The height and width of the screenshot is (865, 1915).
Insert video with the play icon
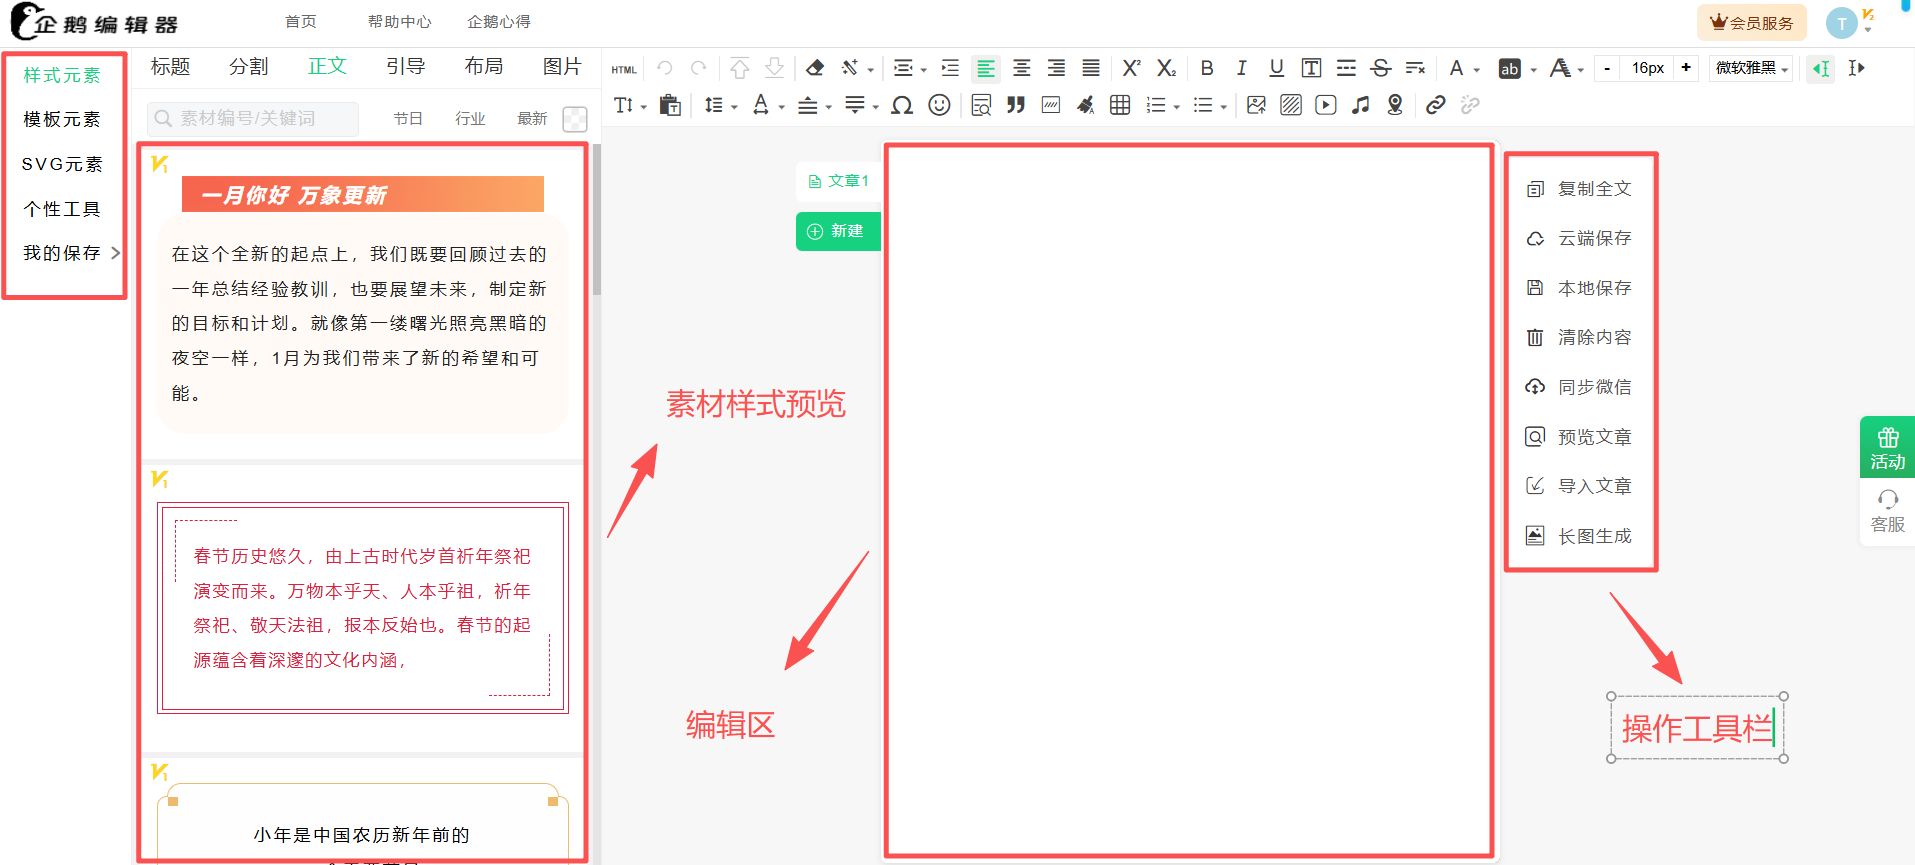pos(1325,105)
